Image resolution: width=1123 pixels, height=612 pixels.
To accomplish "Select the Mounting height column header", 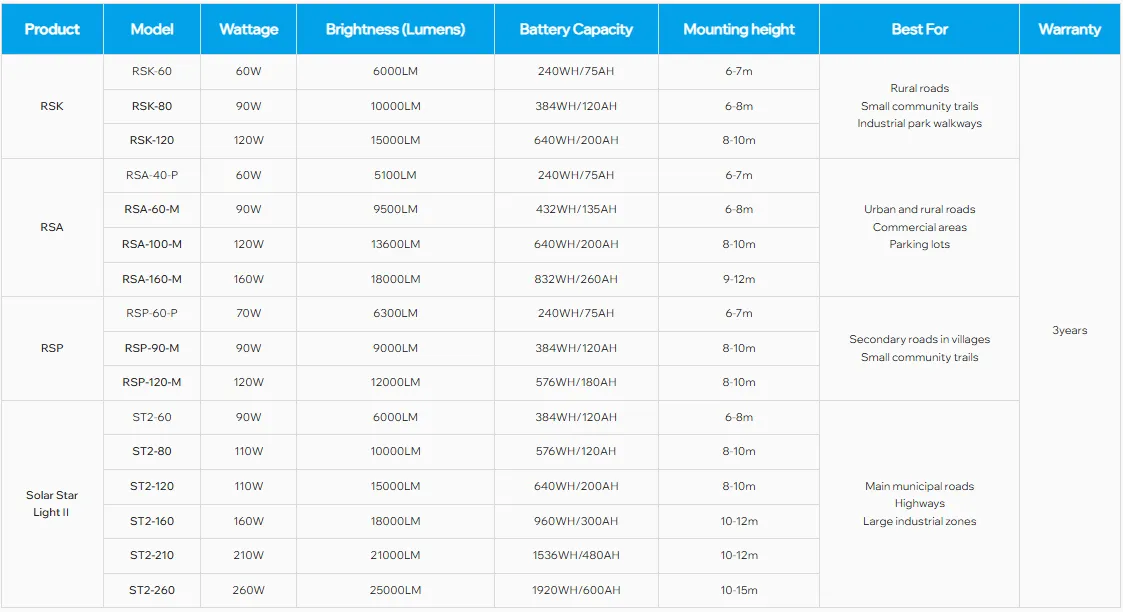I will 739,29.
